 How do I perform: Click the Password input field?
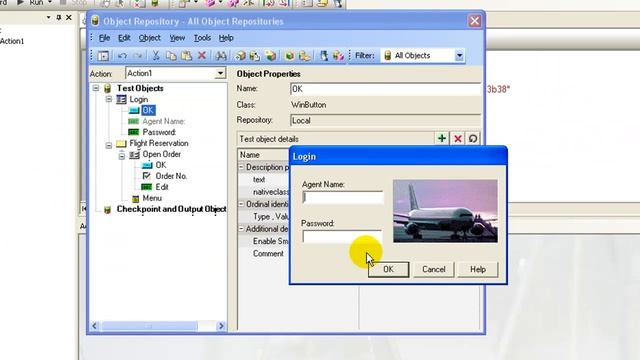tap(342, 237)
